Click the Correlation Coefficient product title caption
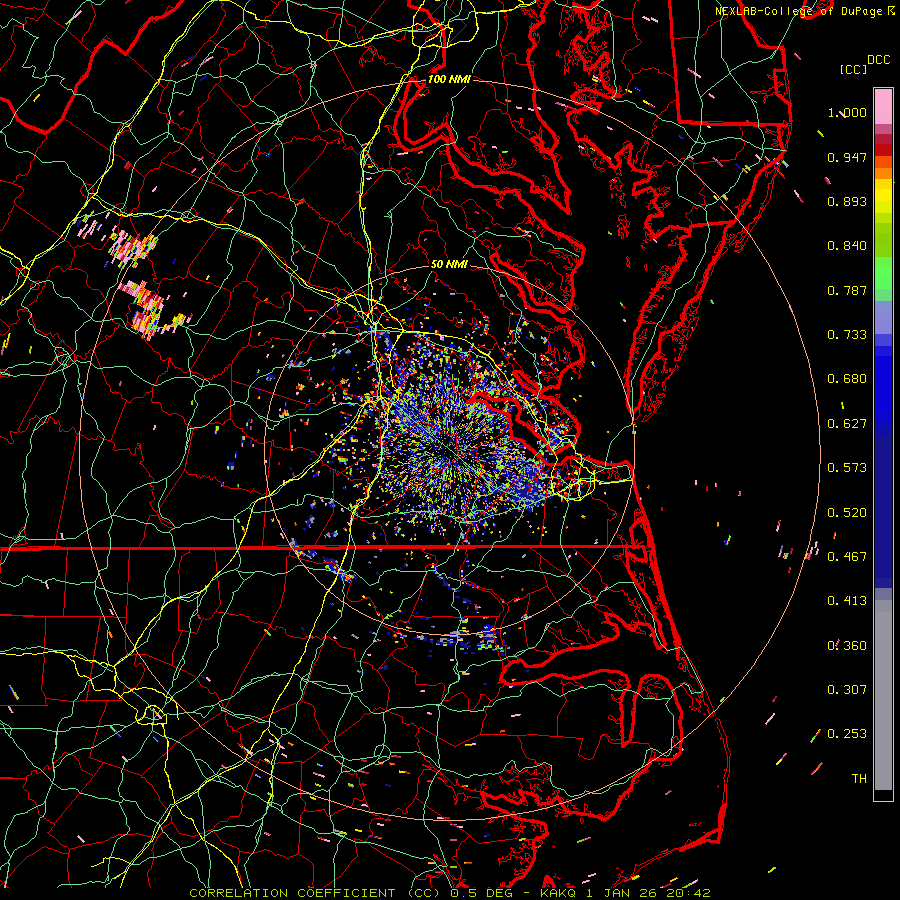Viewport: 900px width, 900px height. click(450, 893)
